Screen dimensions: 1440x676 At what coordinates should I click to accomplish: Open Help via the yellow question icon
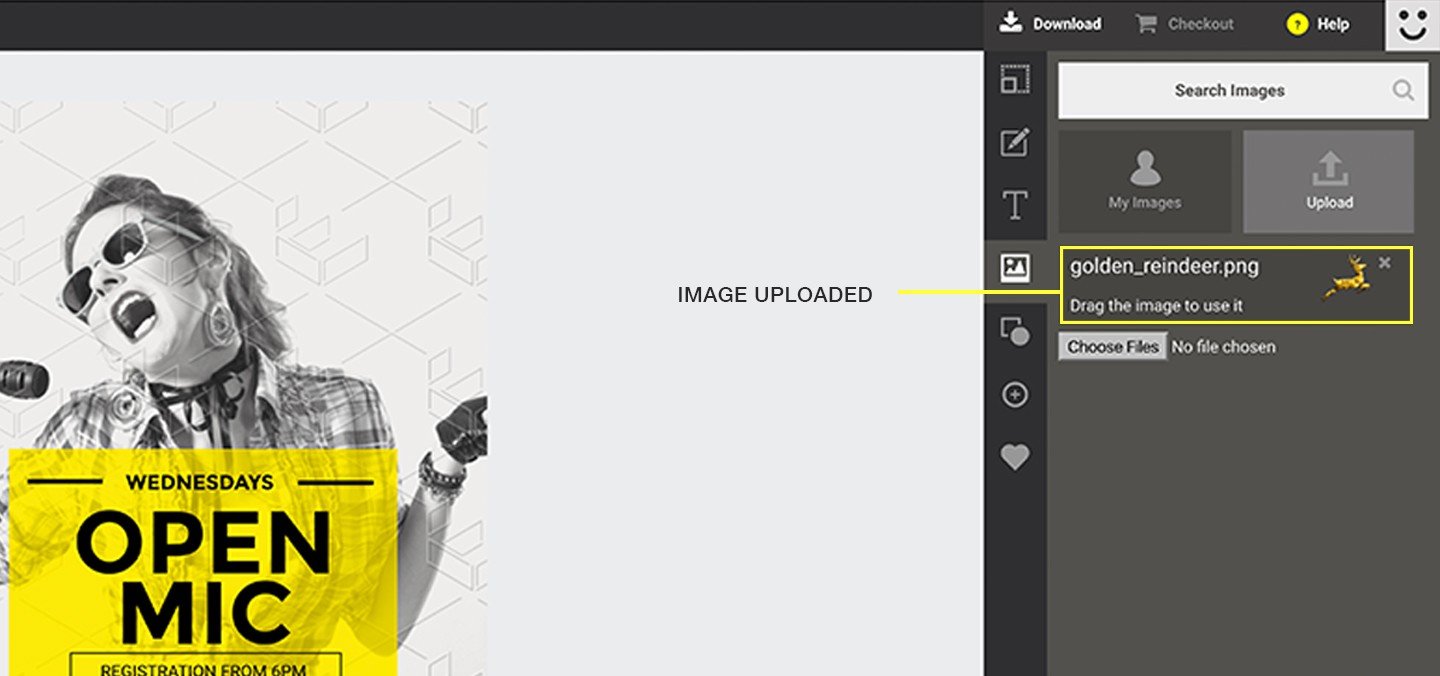tap(1298, 25)
